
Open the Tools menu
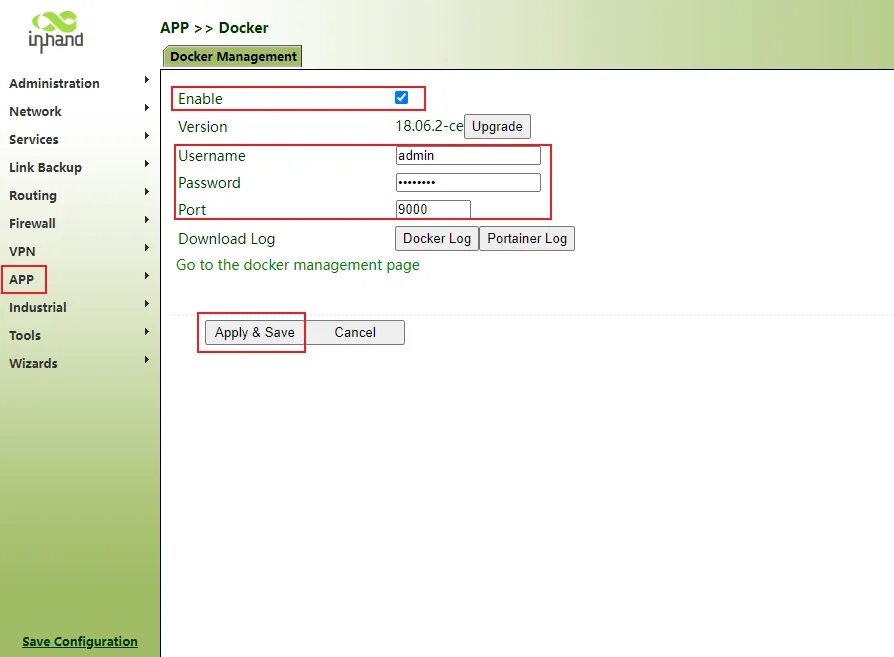25,335
